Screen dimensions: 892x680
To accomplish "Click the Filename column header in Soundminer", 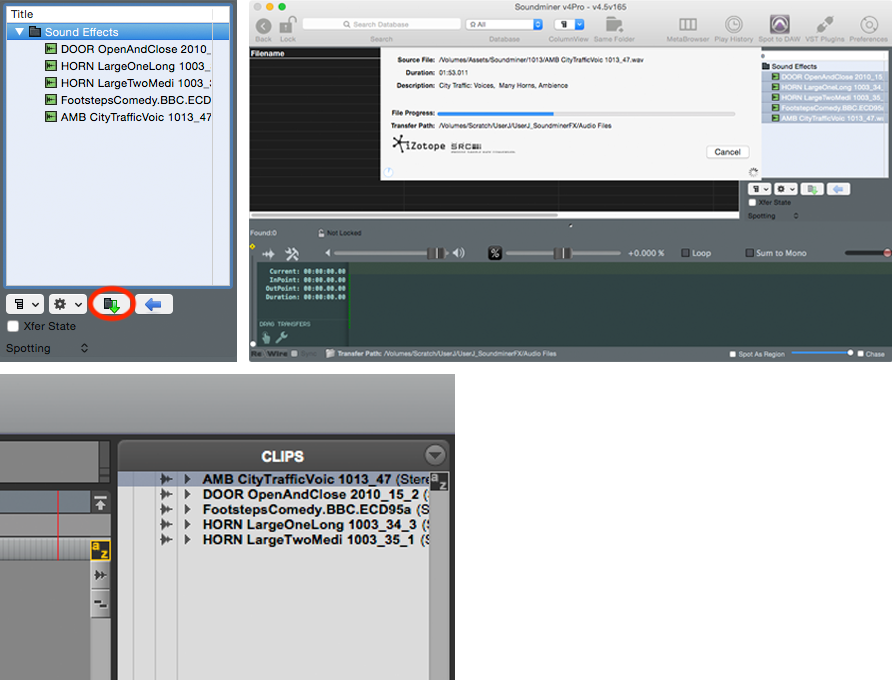I will (315, 53).
